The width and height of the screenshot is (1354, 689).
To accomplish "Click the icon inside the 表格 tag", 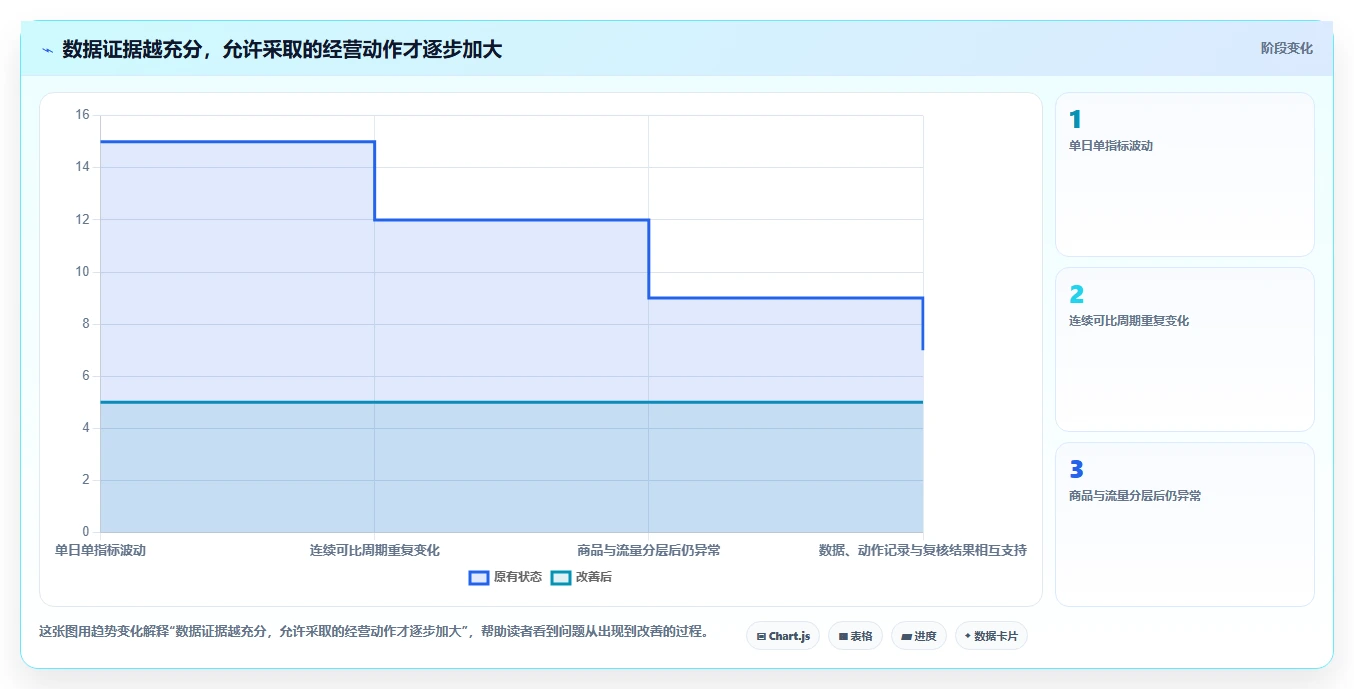I will point(843,636).
